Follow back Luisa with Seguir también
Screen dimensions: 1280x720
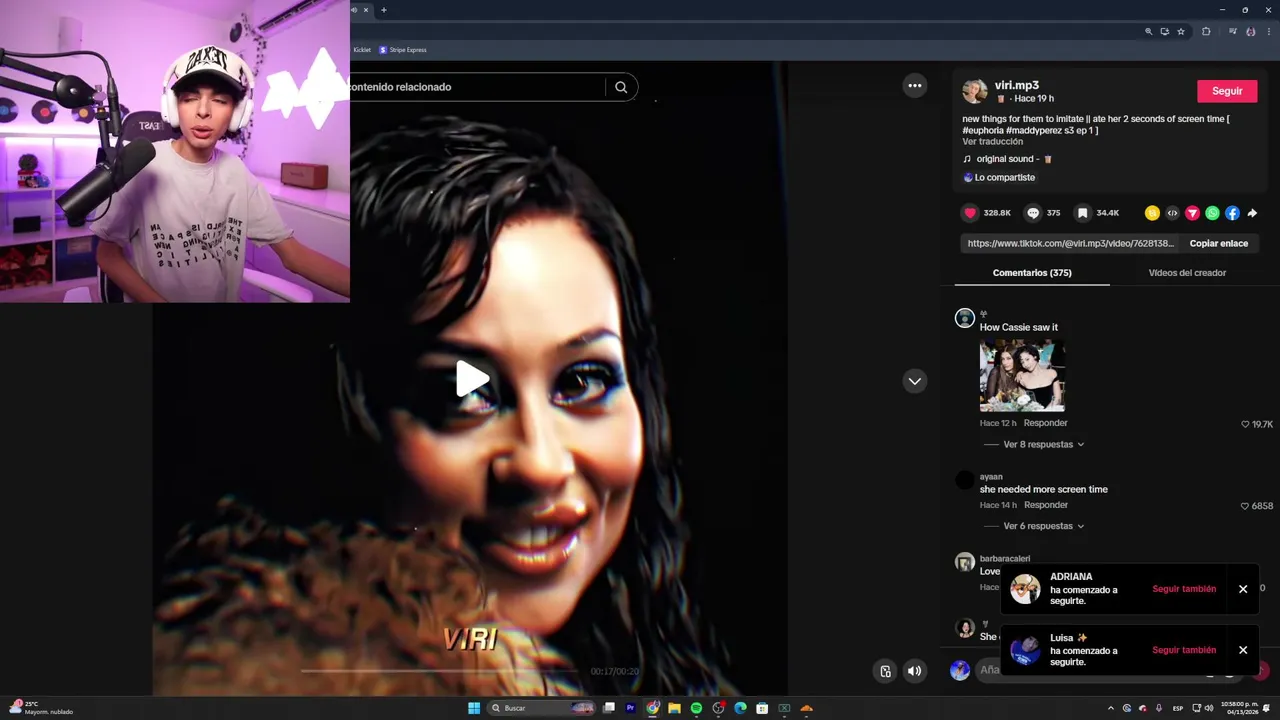tap(1184, 650)
